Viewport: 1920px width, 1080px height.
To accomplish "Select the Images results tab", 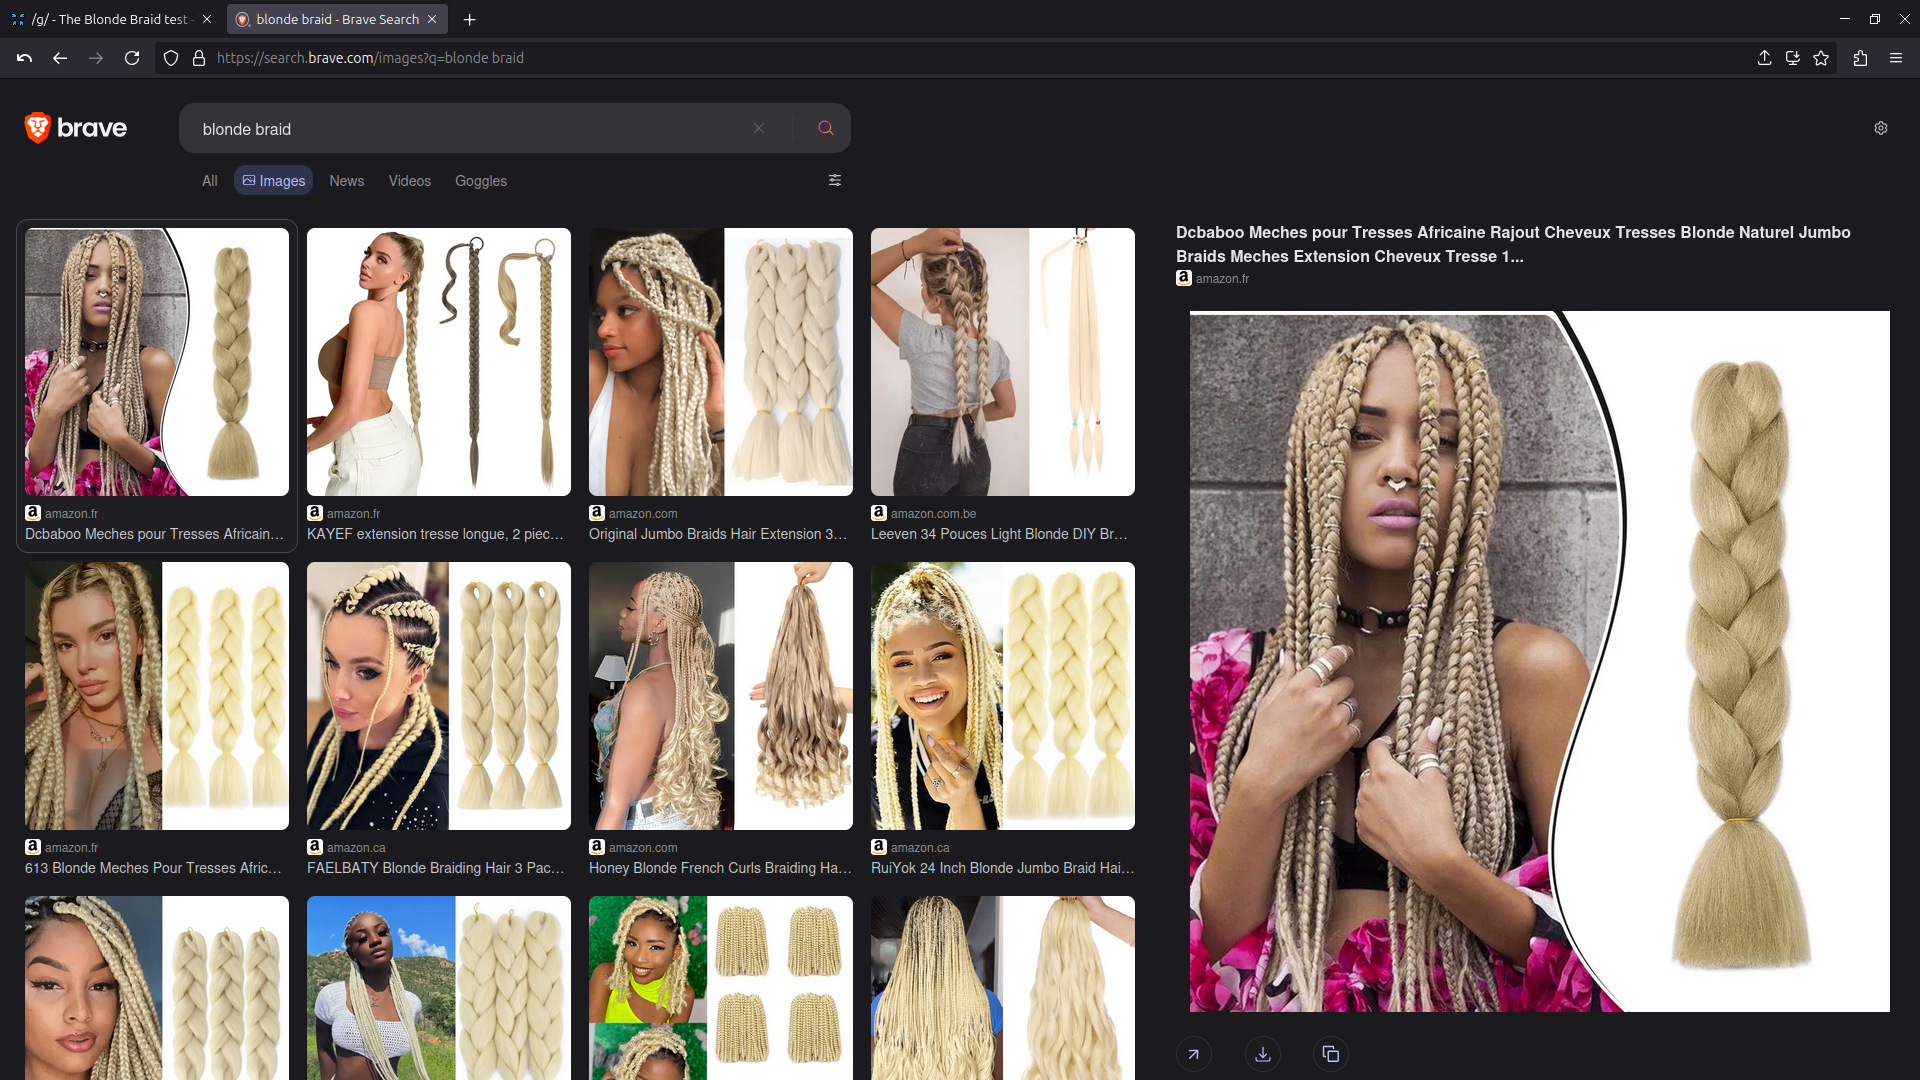I will click(273, 181).
